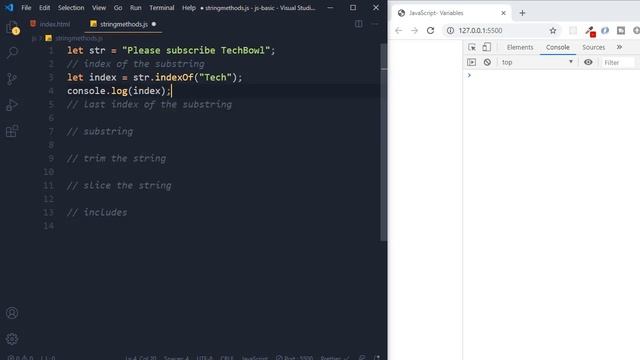Open a new browser tab

coord(522,13)
